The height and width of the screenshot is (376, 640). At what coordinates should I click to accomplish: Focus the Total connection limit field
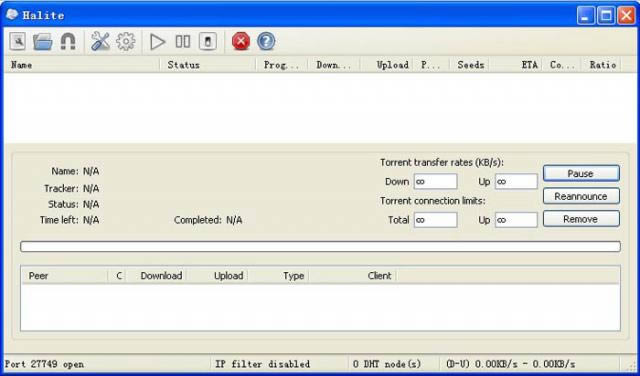(x=436, y=220)
